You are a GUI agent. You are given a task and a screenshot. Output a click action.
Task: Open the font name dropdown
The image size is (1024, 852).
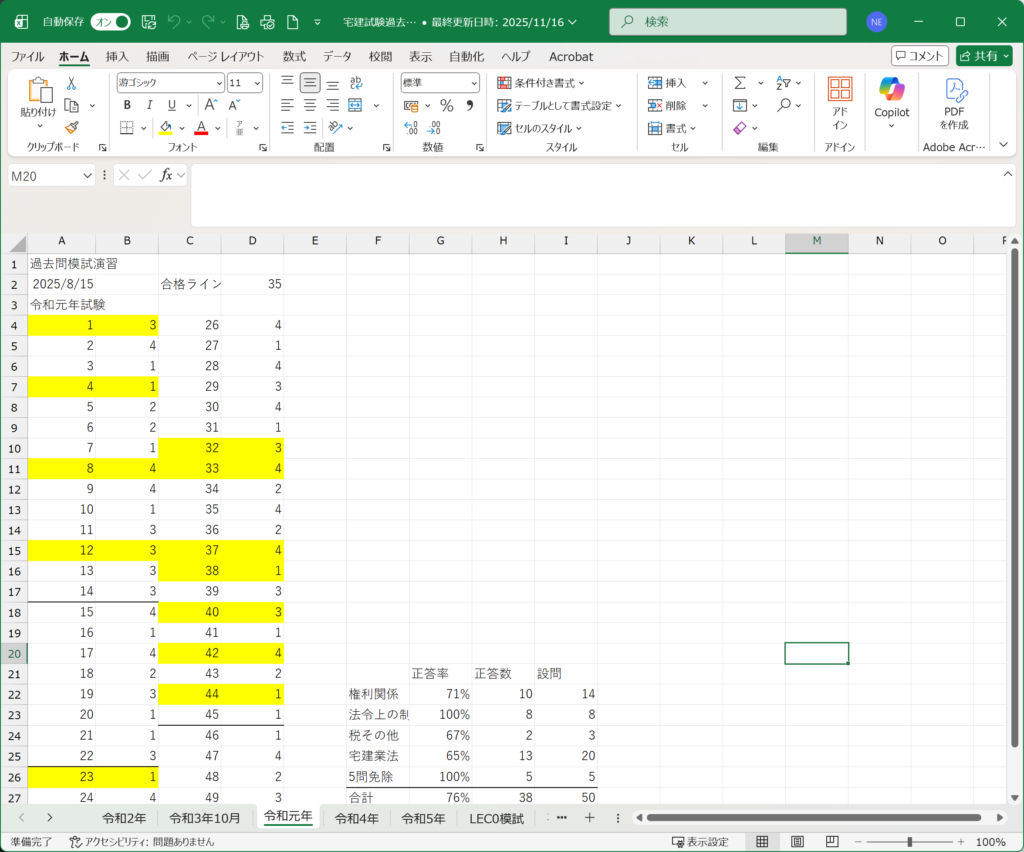[x=218, y=83]
